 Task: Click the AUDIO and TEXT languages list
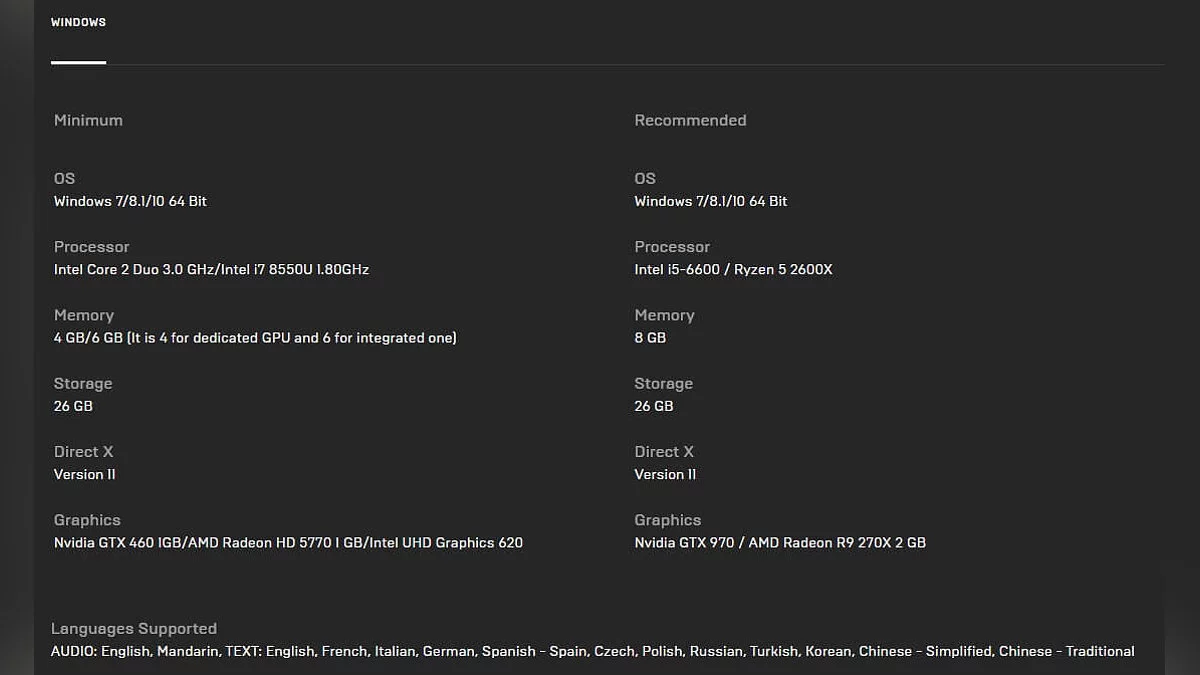pos(592,651)
